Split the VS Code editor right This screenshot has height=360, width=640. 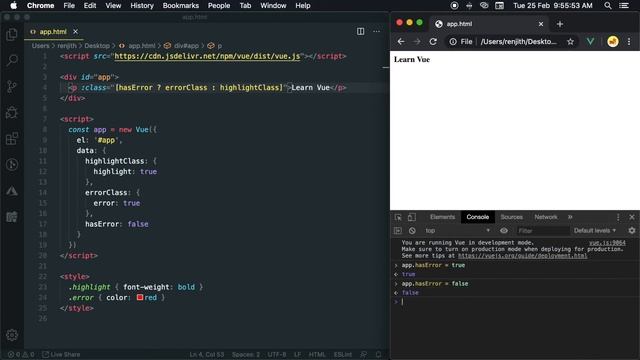pyautogui.click(x=360, y=31)
